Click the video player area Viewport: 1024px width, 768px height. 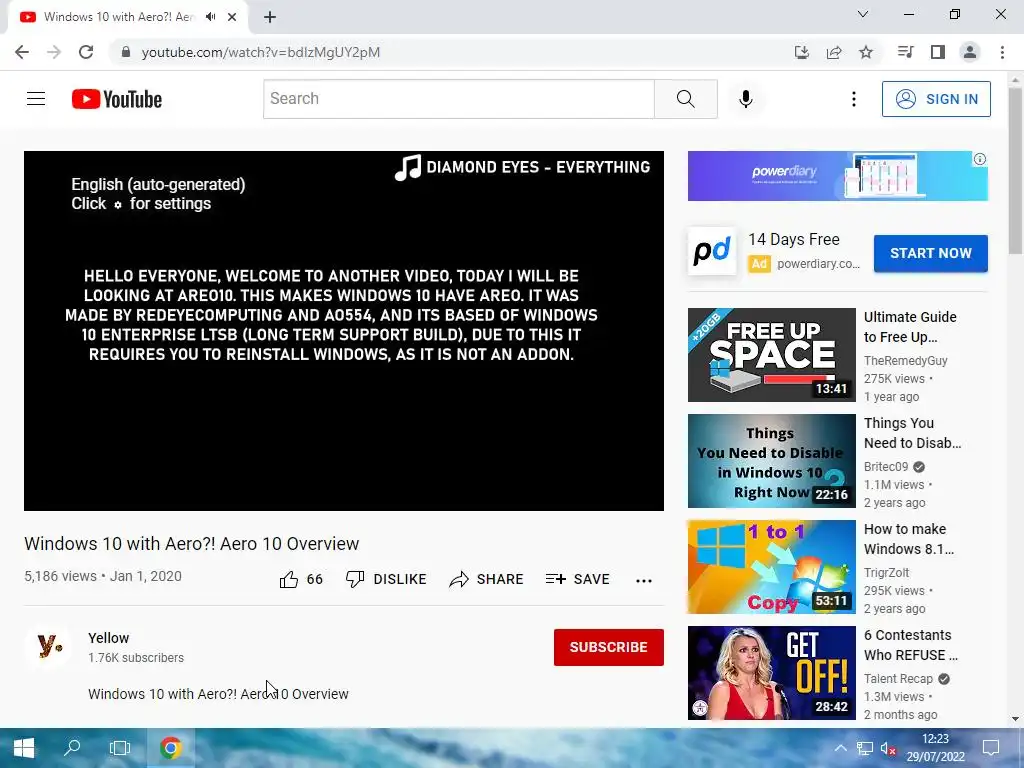click(x=344, y=330)
